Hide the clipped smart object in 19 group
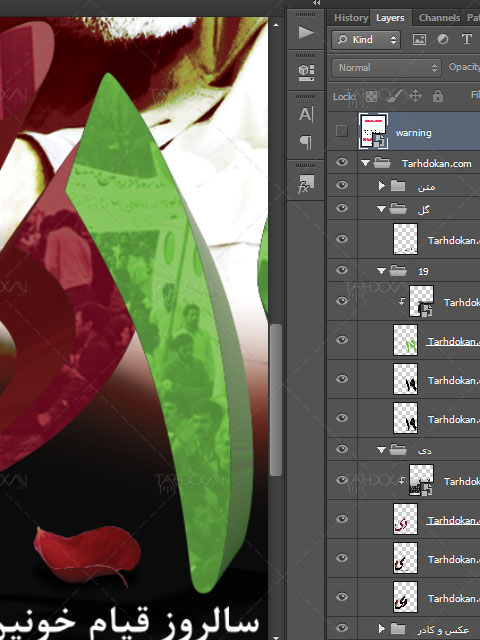 pos(342,301)
